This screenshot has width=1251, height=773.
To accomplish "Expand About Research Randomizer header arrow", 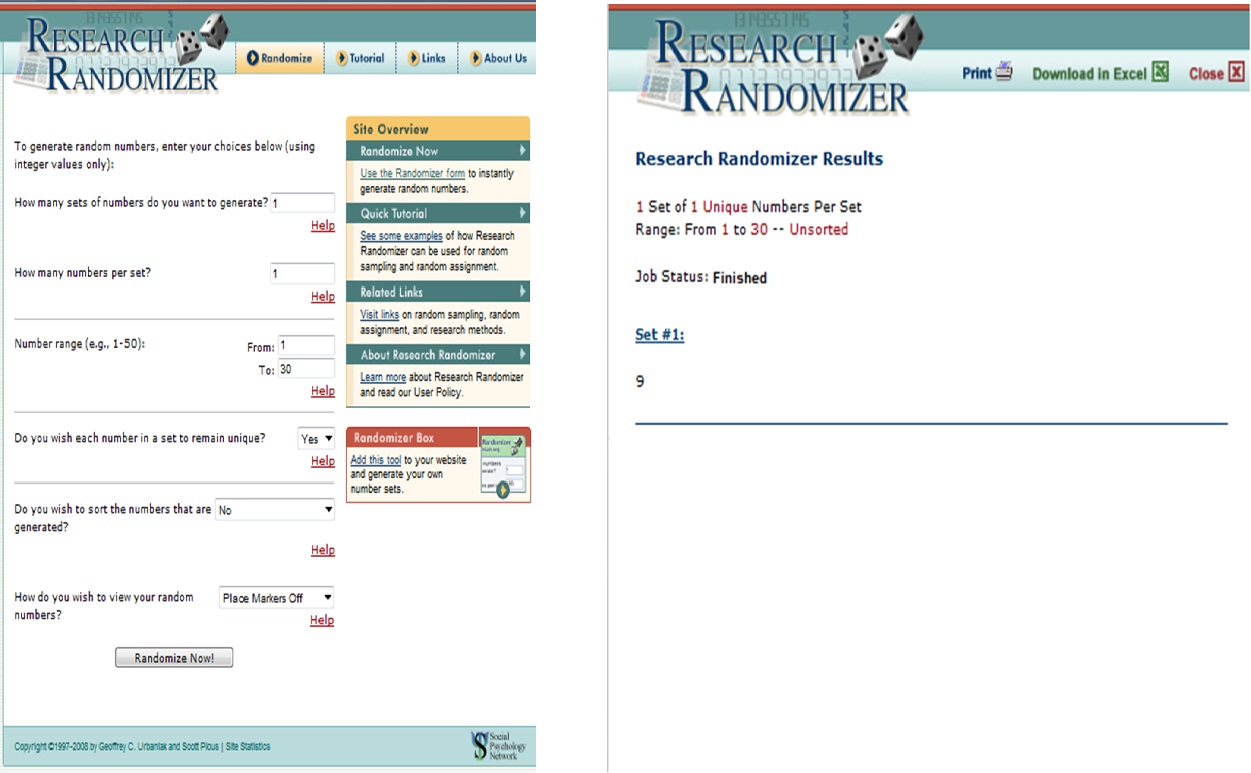I will point(523,355).
